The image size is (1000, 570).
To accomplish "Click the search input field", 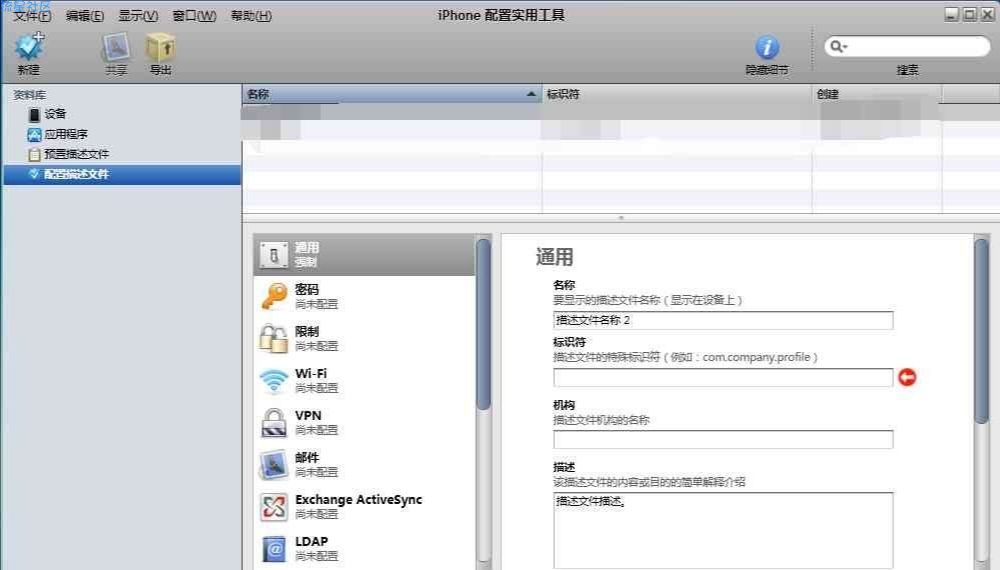I will (907, 46).
